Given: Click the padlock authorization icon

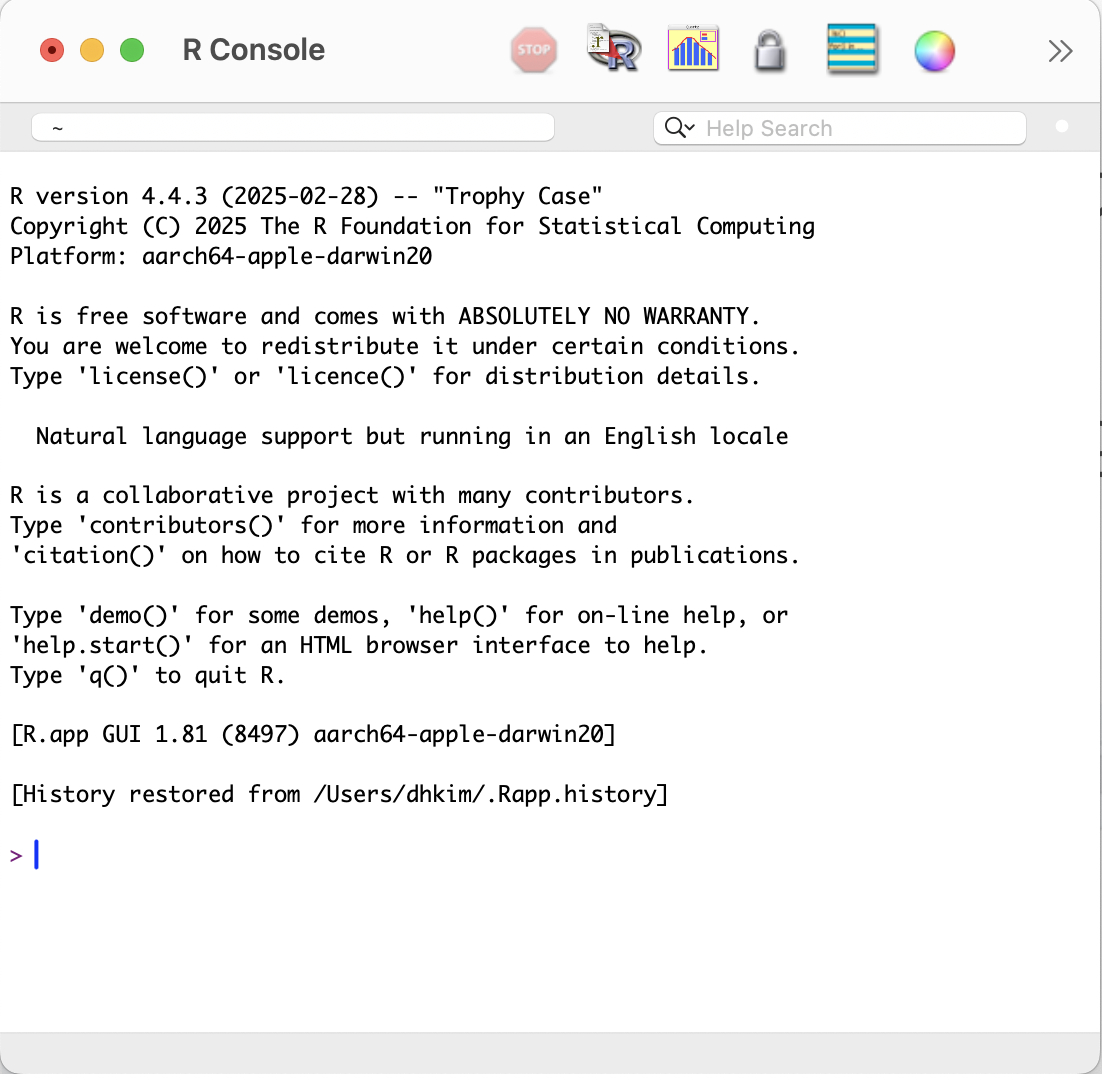Looking at the screenshot, I should click(770, 51).
